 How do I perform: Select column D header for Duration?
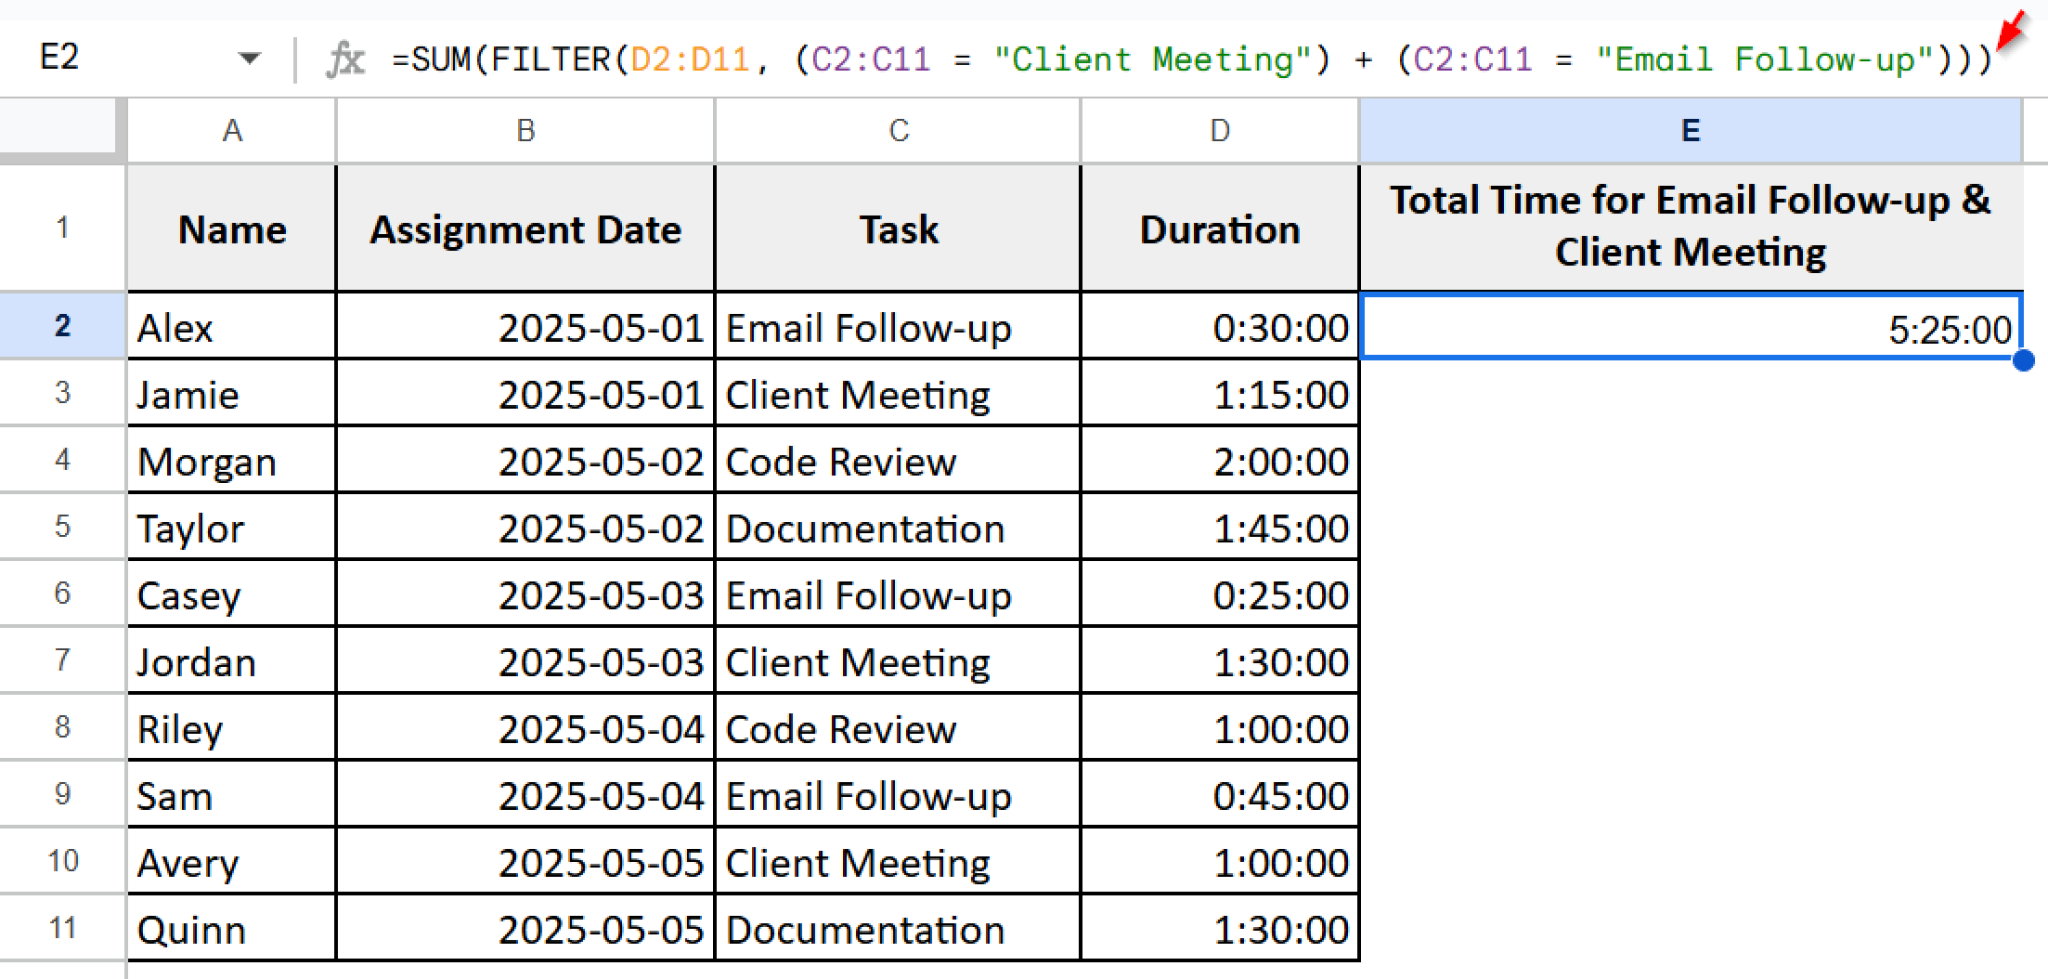coord(1218,130)
